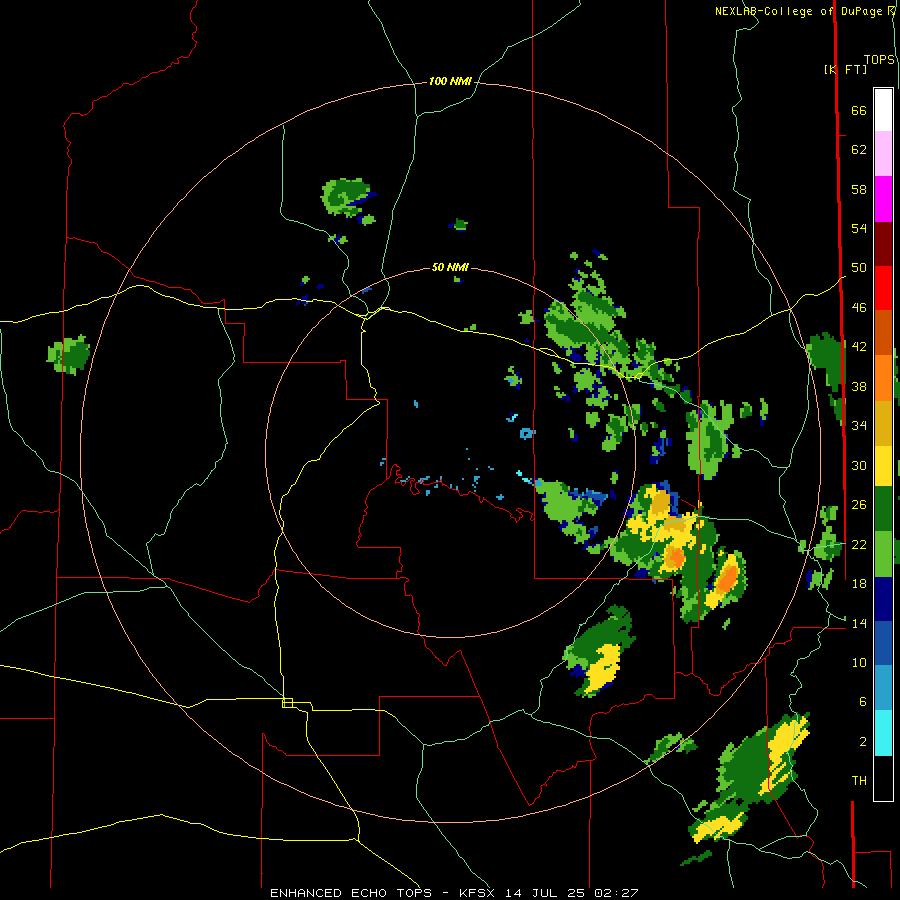Select the light green legend band
This screenshot has width=900, height=900.
(x=883, y=553)
